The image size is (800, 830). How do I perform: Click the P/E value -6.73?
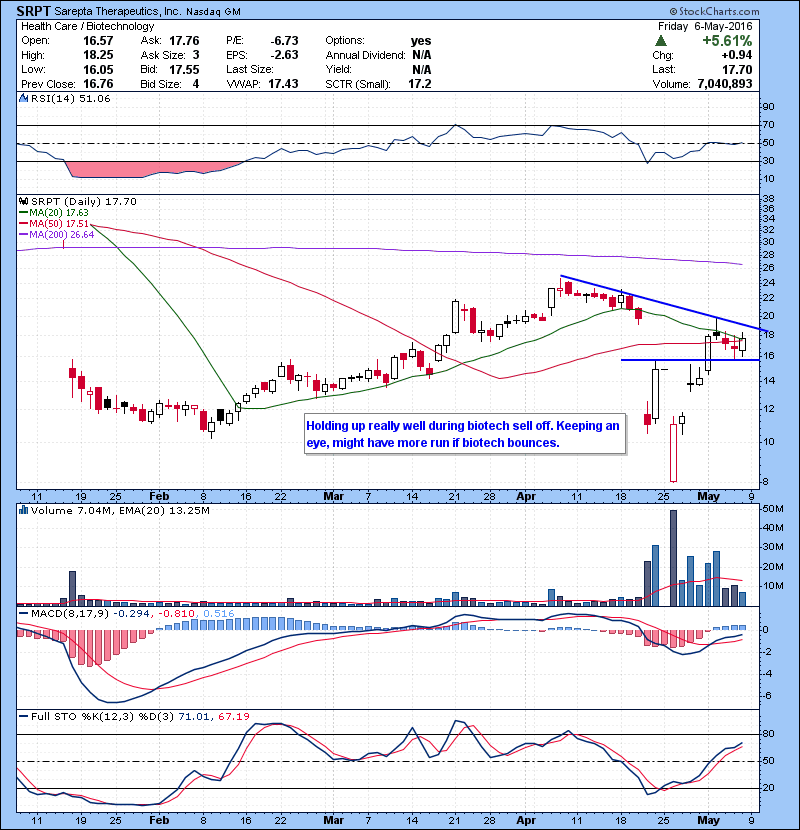(x=284, y=41)
